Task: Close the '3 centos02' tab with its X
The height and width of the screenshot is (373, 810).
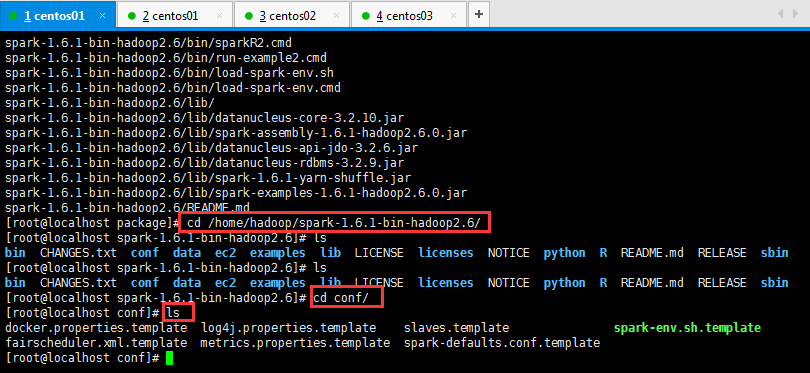Action: click(337, 16)
